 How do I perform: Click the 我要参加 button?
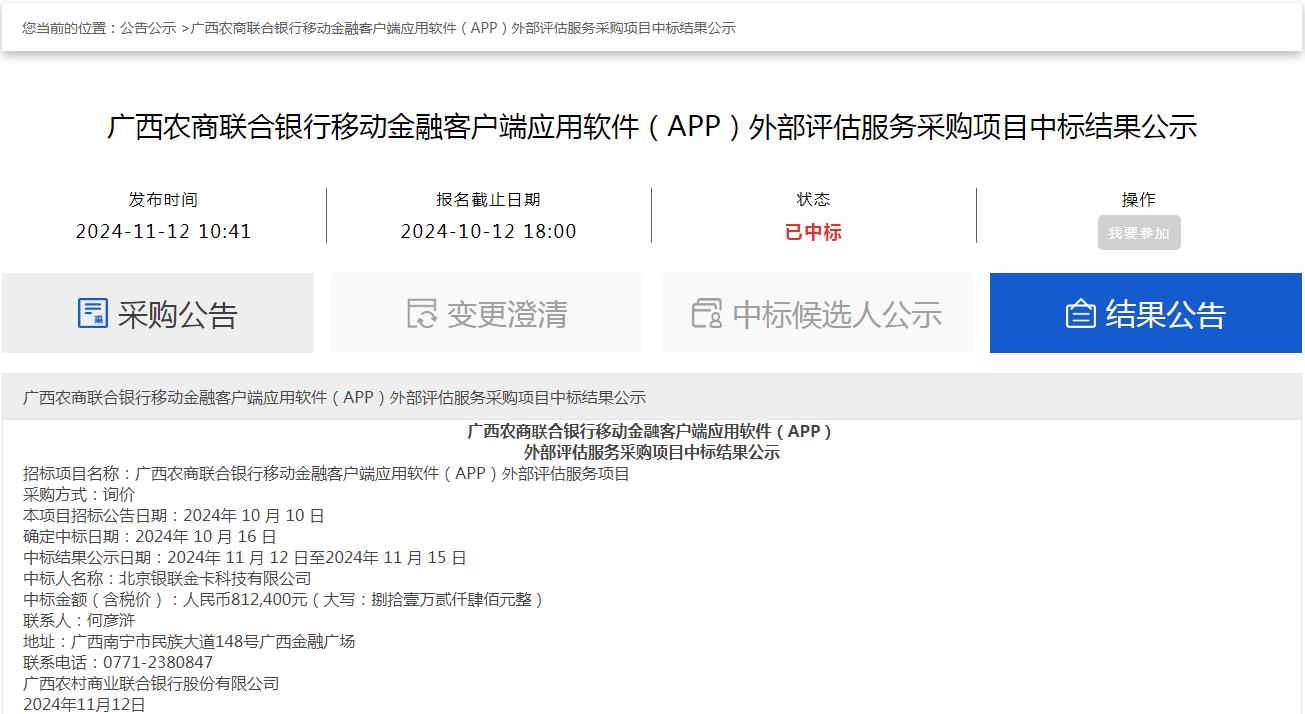(x=1139, y=233)
